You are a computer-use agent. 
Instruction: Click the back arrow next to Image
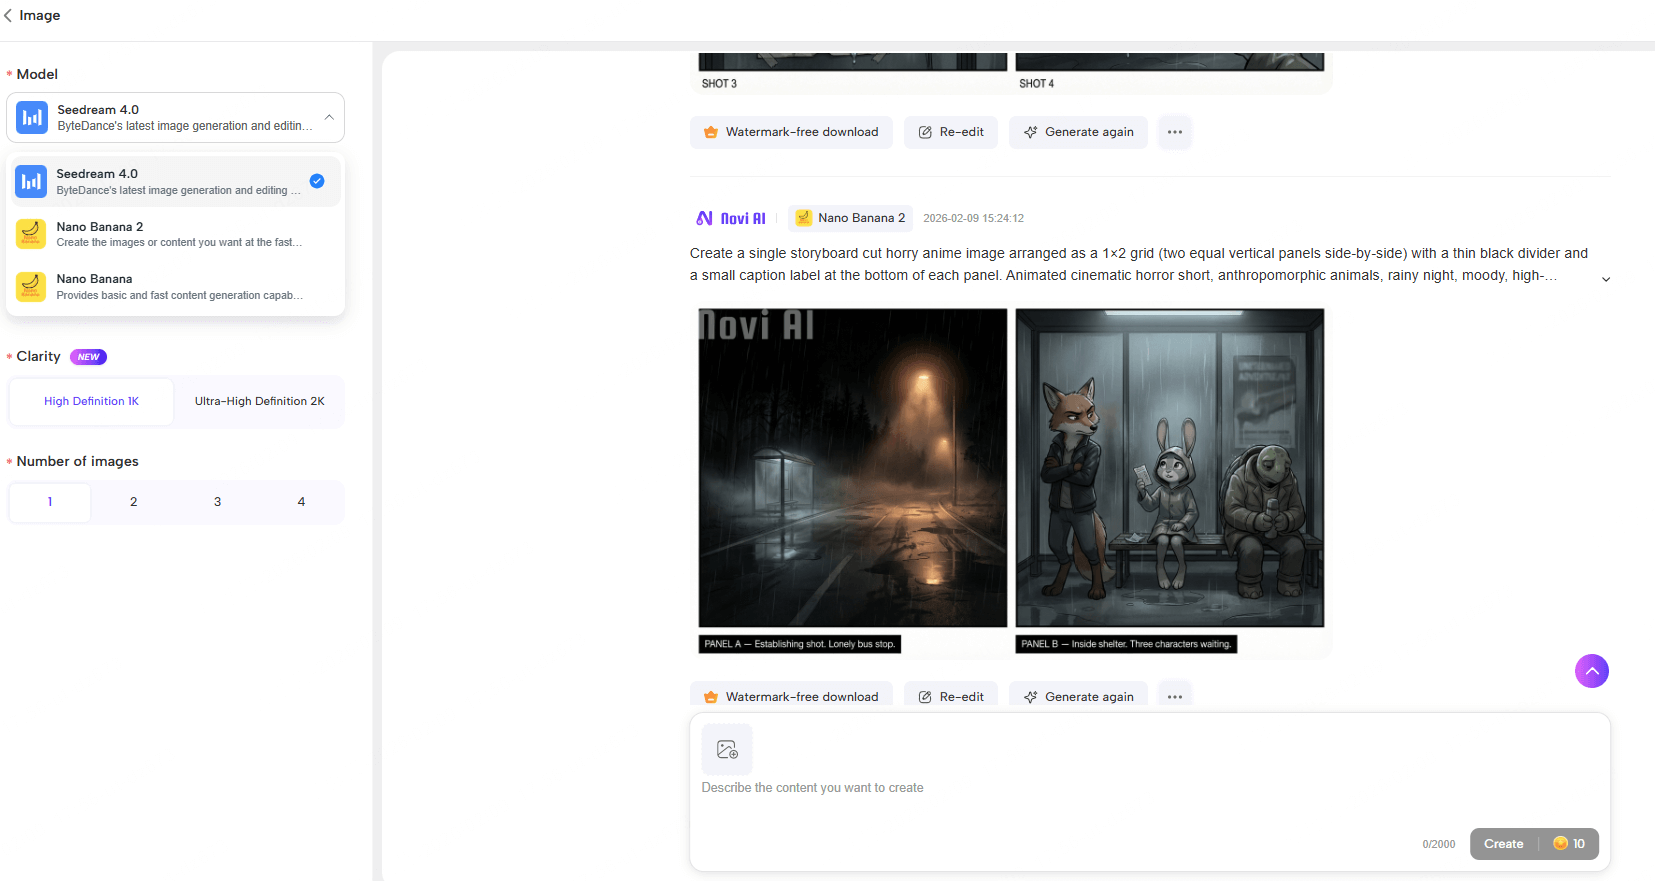coord(9,15)
